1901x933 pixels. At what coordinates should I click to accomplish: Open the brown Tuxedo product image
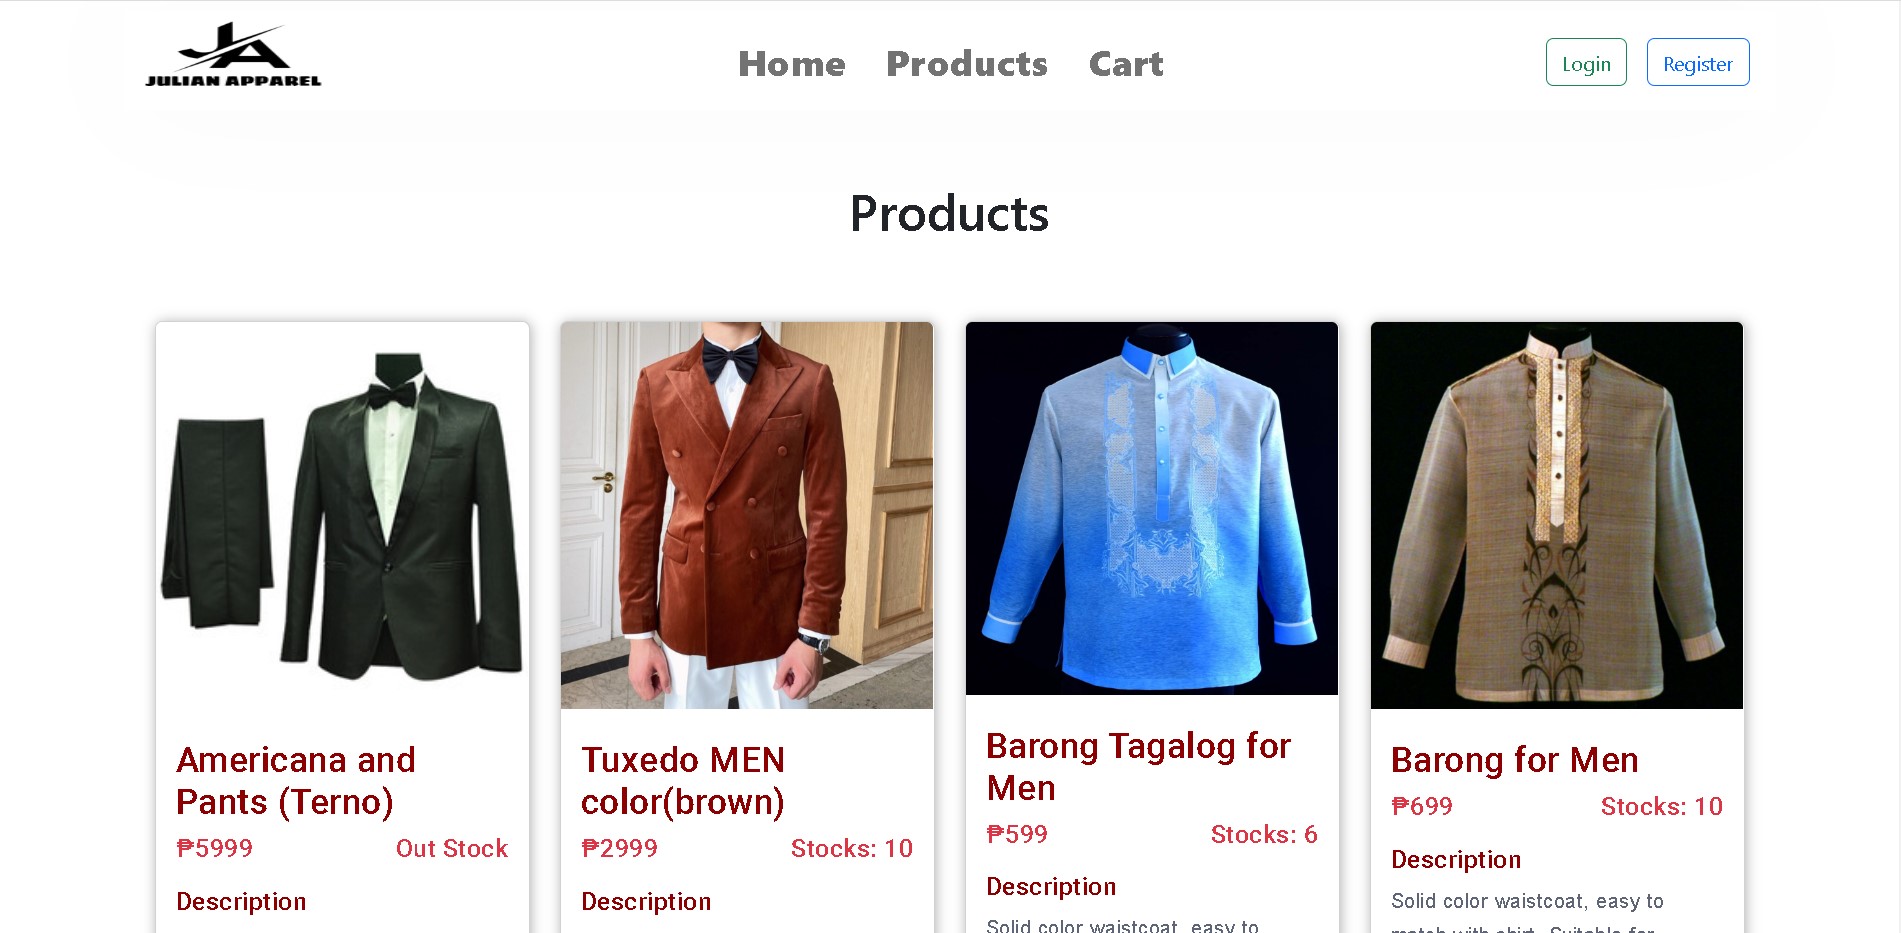(747, 515)
